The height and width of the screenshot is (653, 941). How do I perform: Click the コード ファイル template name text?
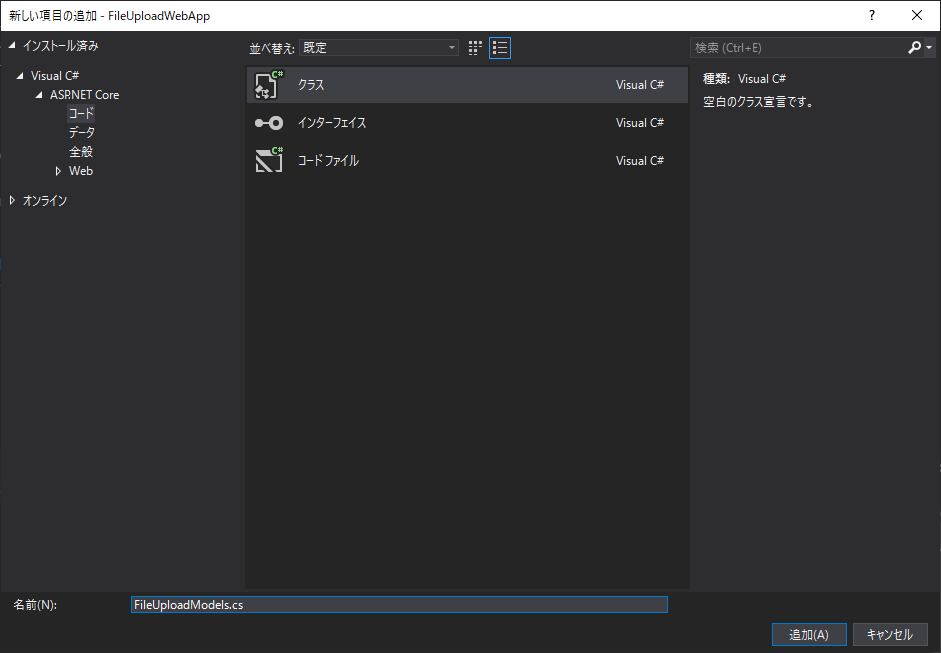328,161
